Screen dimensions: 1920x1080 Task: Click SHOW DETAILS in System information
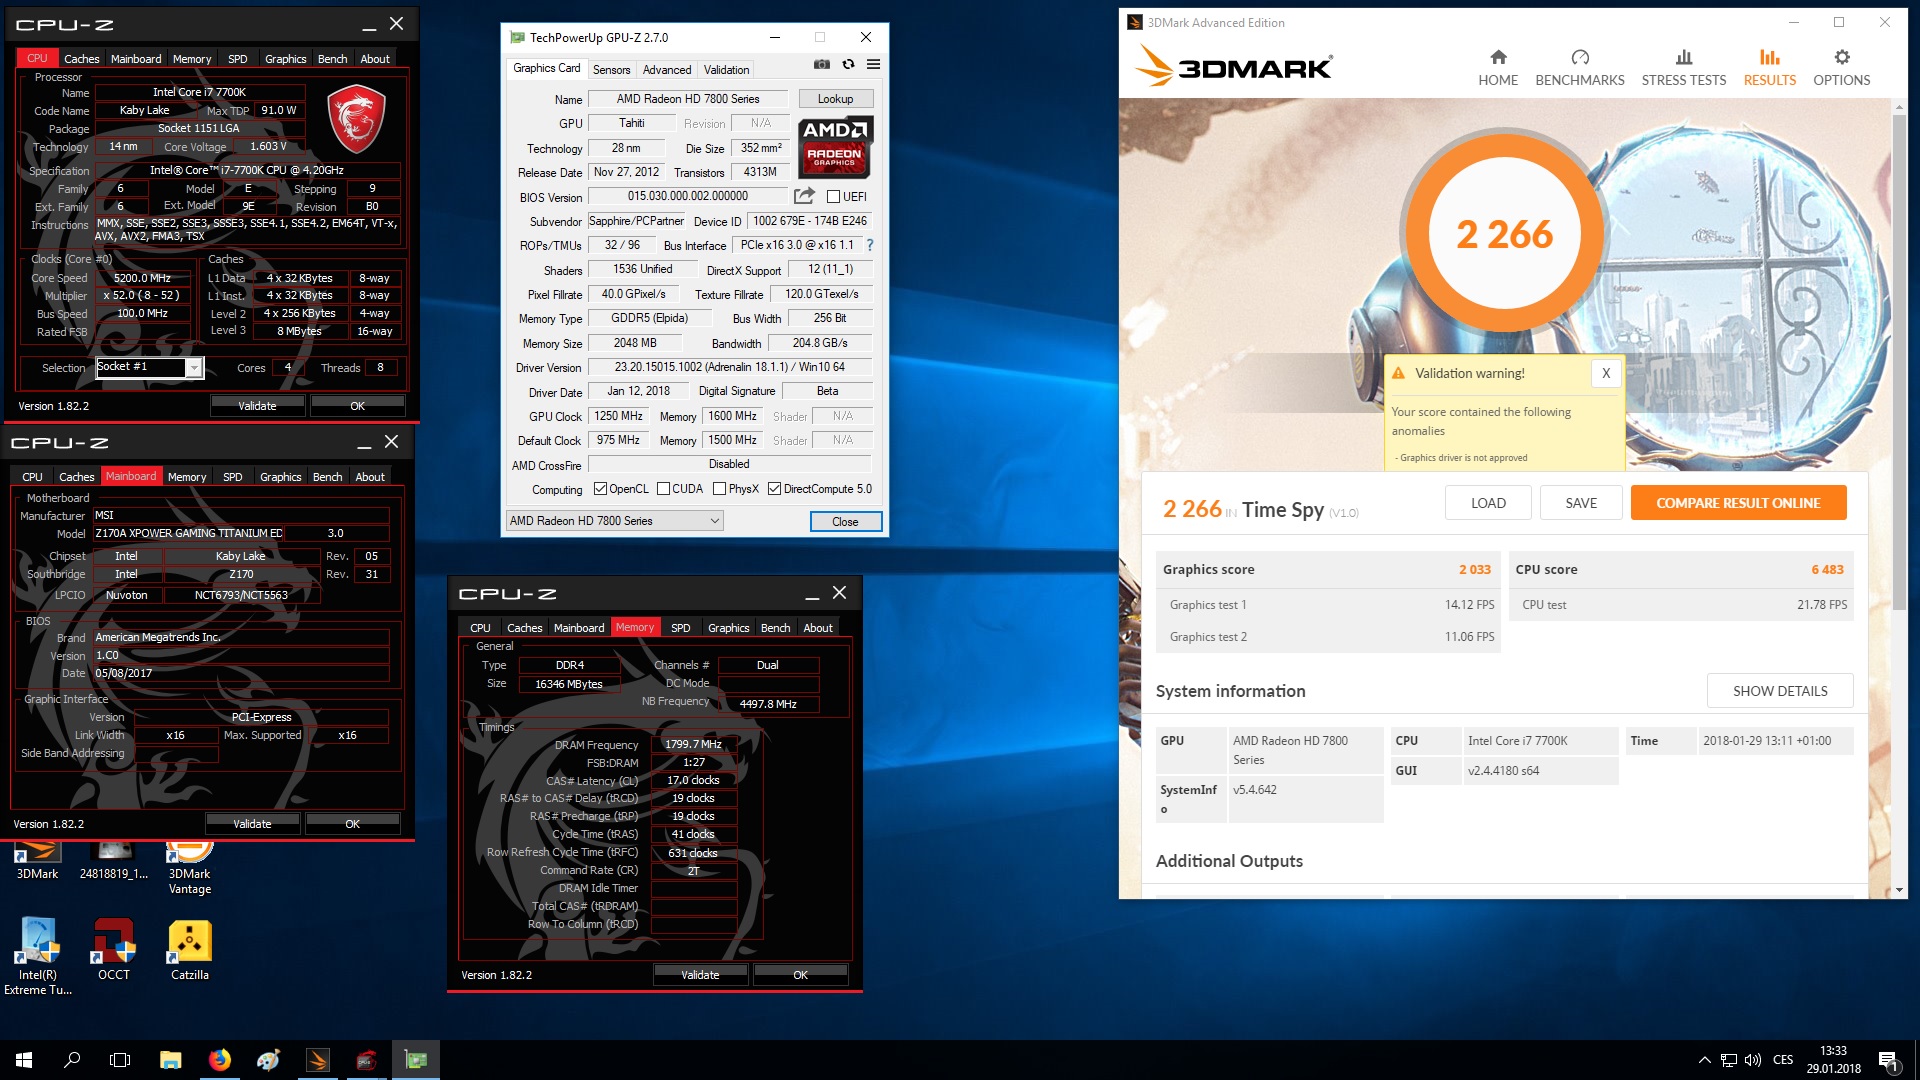click(x=1780, y=691)
